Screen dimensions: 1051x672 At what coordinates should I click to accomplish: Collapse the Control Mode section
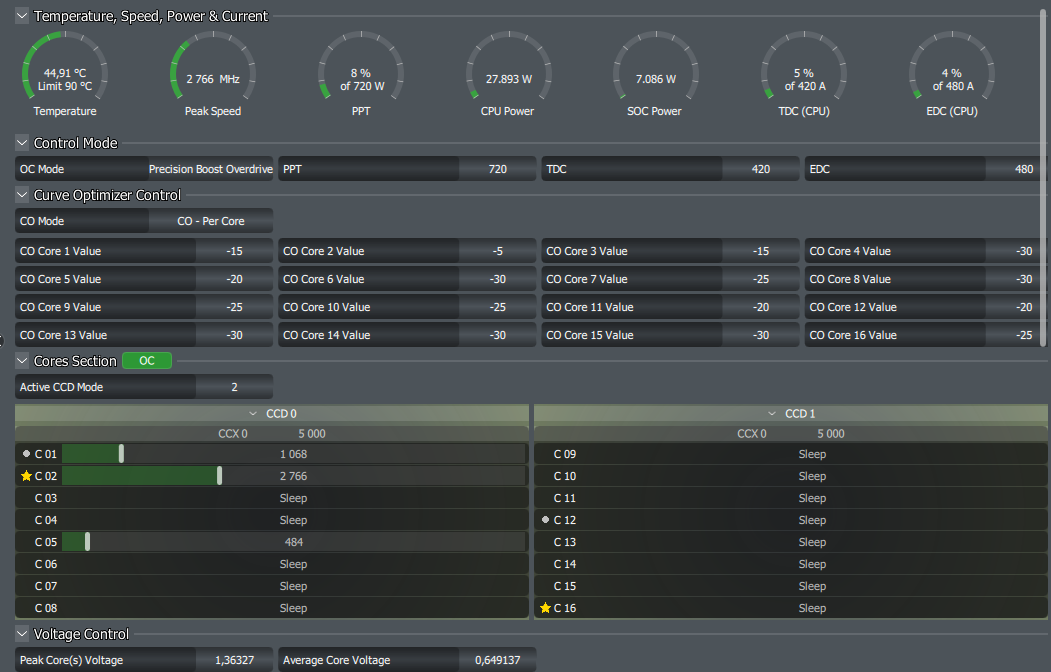click(22, 143)
